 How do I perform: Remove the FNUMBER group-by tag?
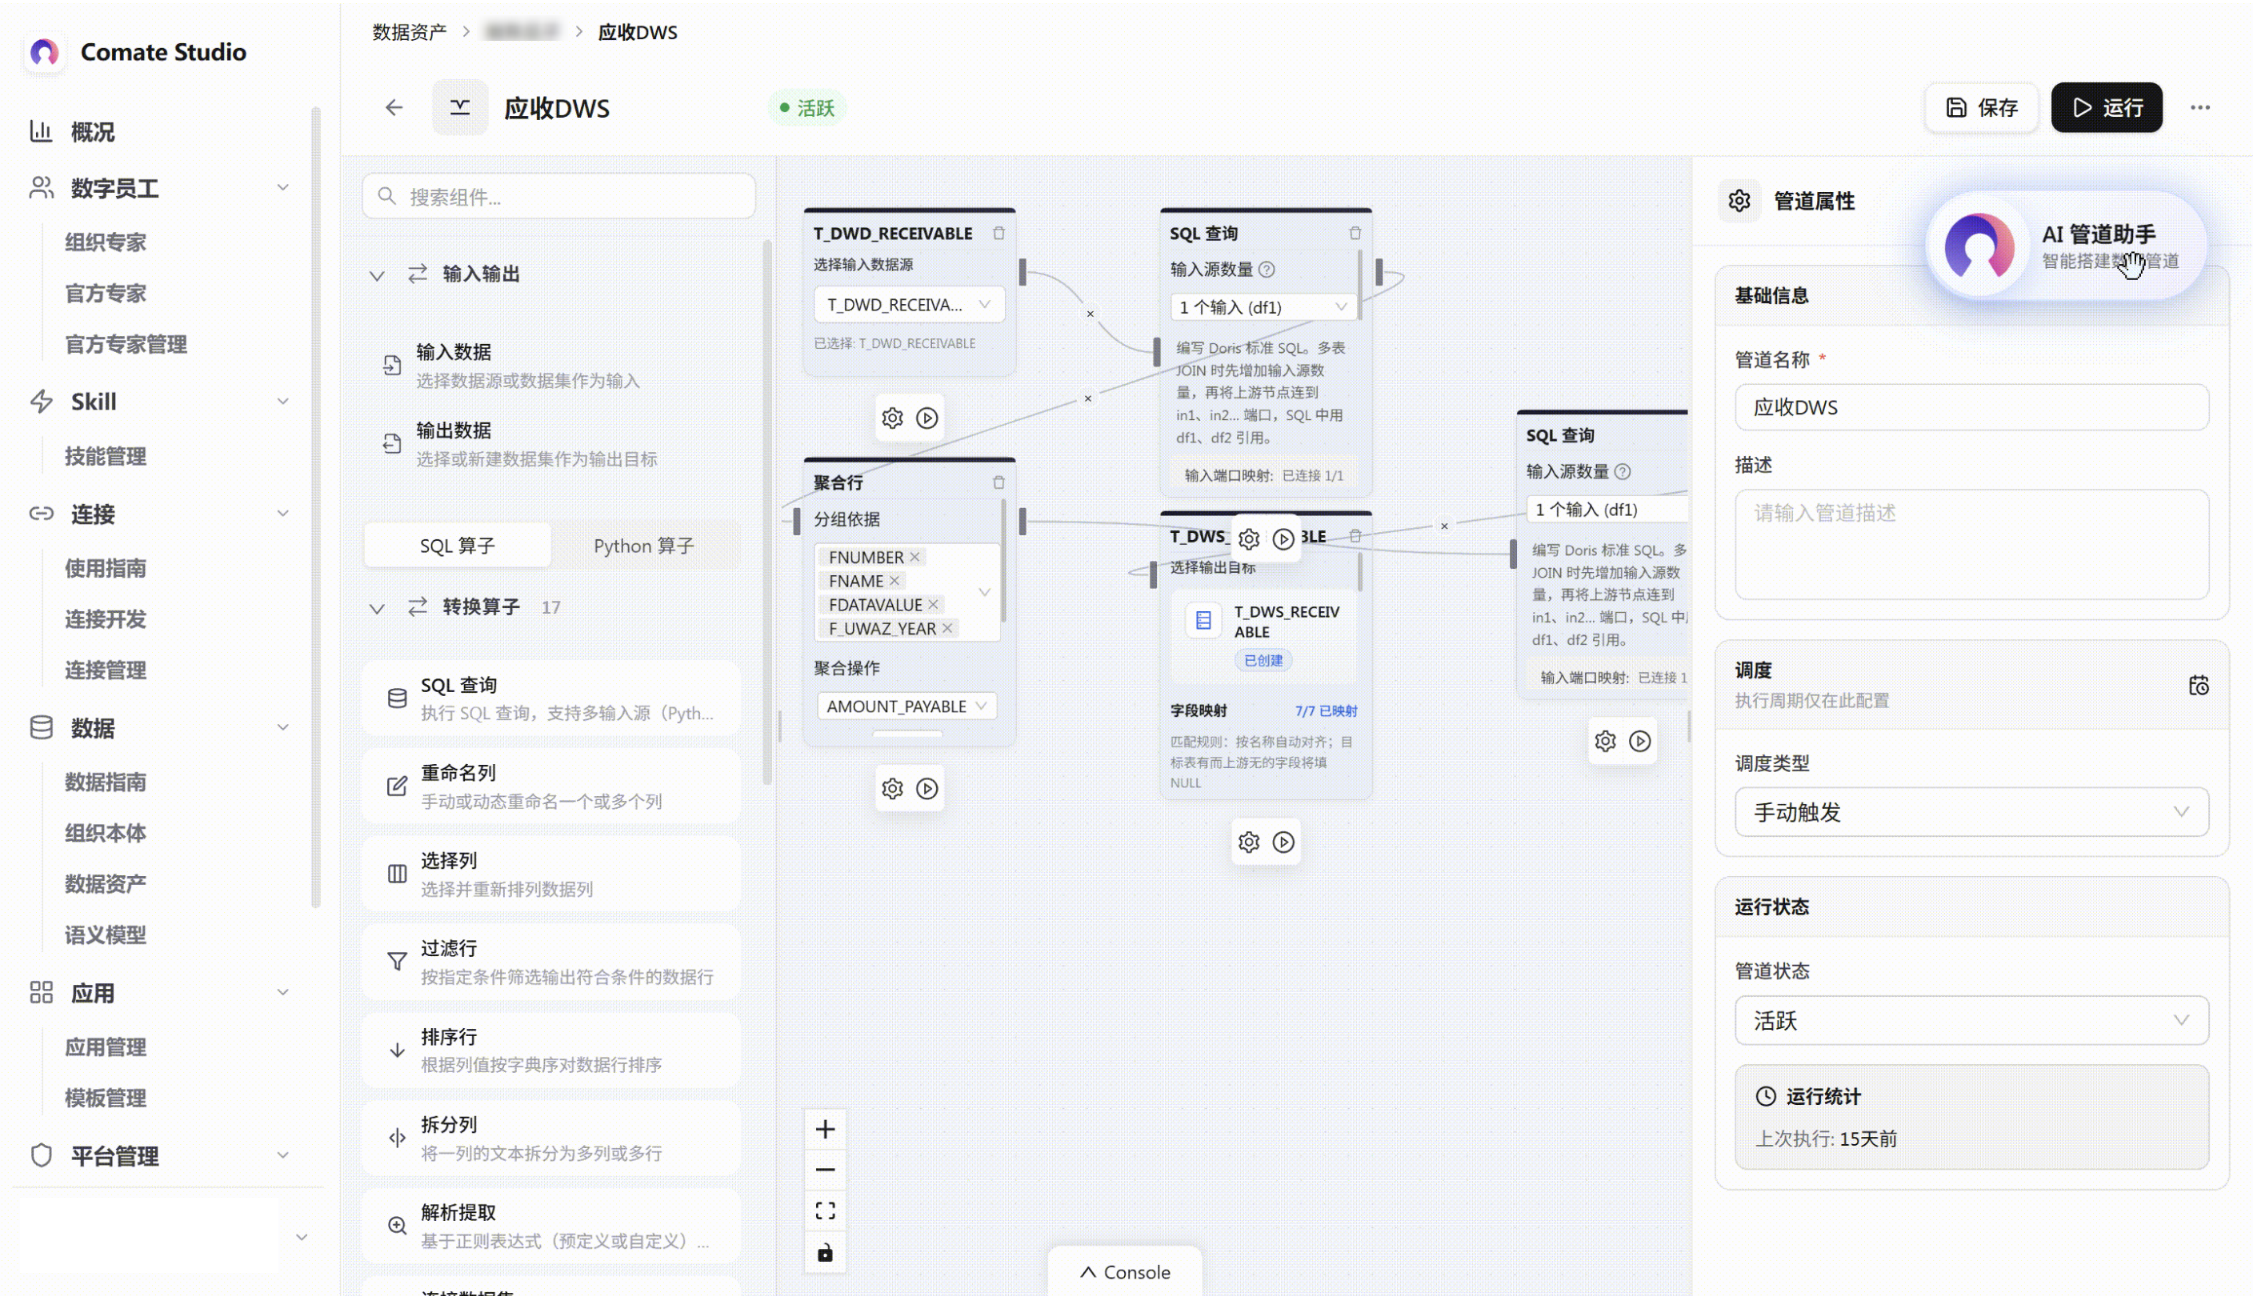[914, 557]
